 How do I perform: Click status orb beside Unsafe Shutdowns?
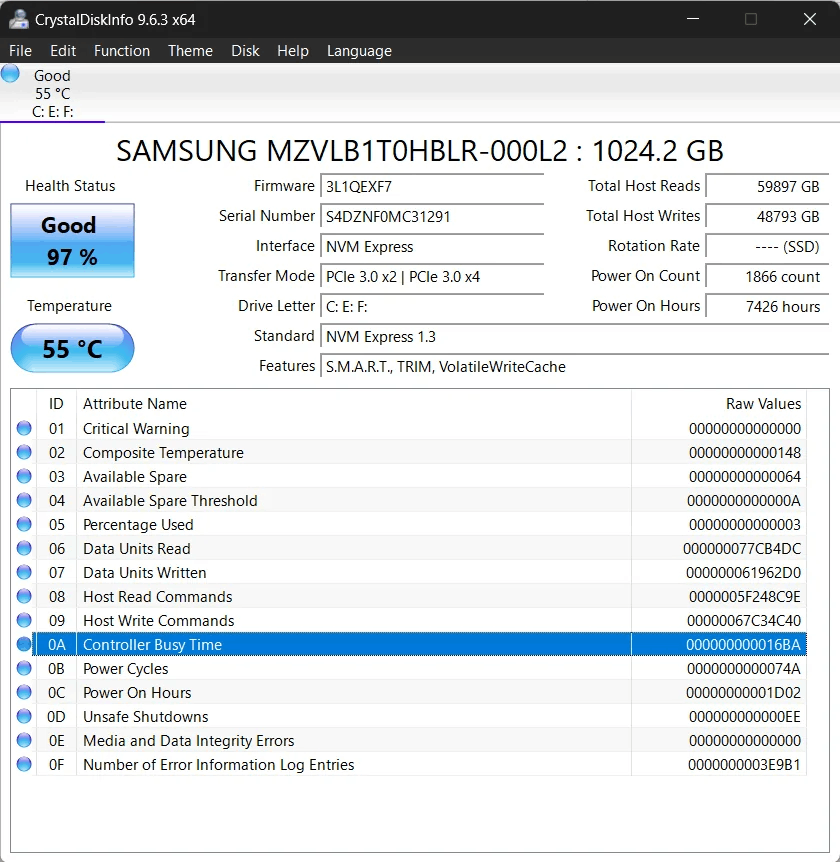(x=24, y=717)
